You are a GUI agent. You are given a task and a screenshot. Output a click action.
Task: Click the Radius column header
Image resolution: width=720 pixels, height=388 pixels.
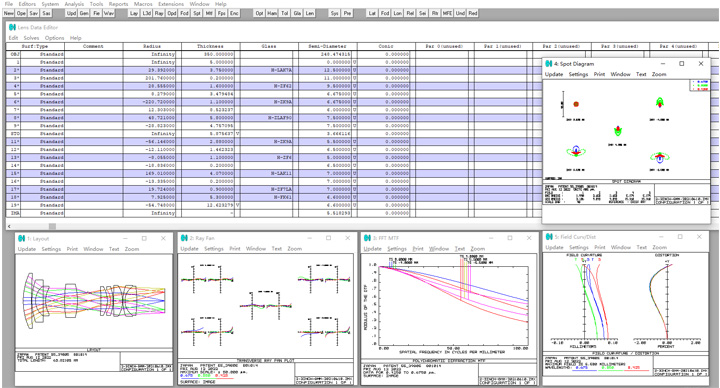click(x=152, y=46)
